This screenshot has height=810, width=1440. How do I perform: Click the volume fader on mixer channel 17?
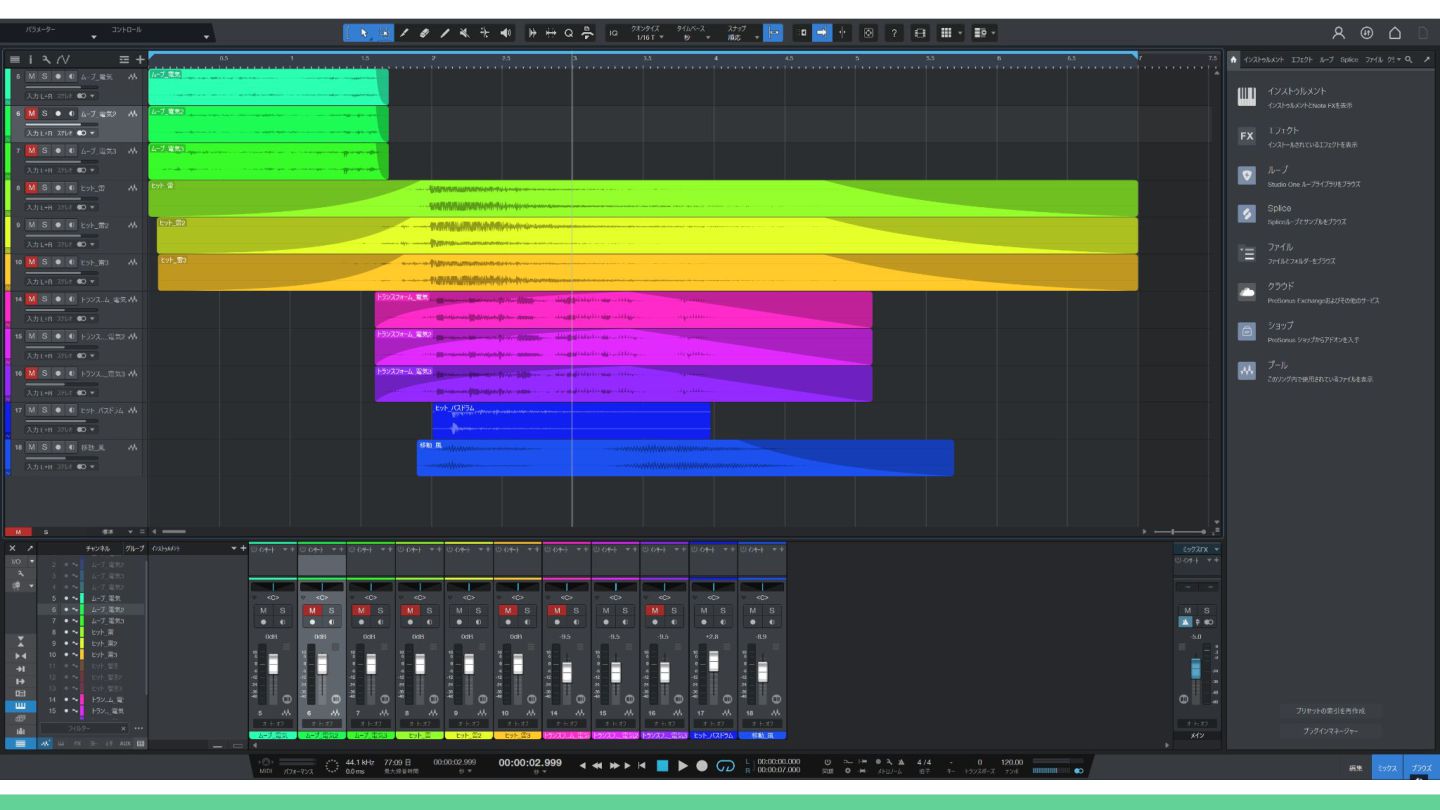[713, 660]
